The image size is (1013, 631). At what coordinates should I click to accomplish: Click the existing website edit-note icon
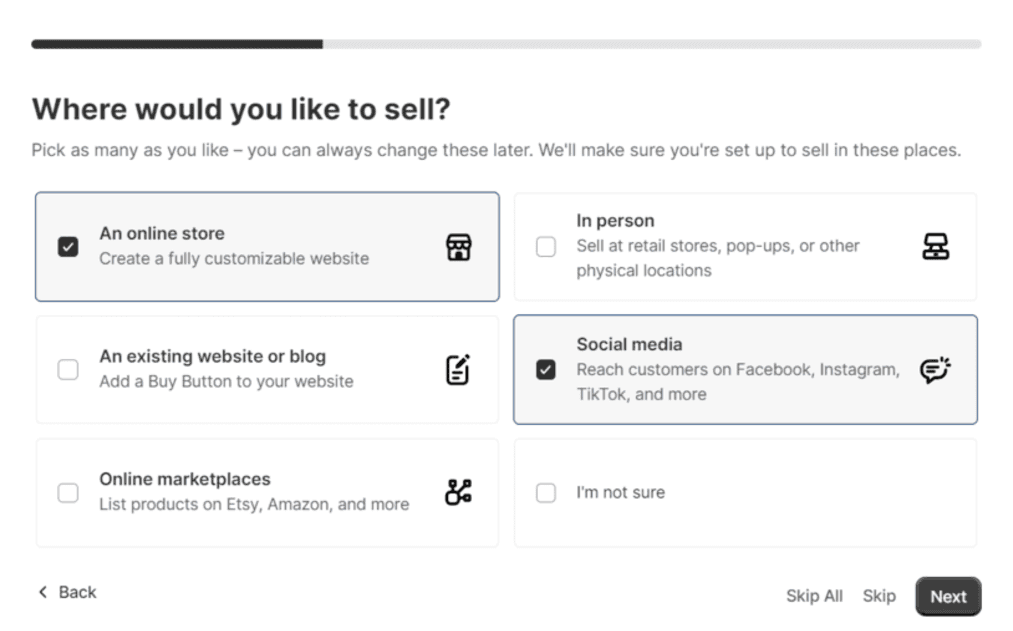(x=458, y=370)
